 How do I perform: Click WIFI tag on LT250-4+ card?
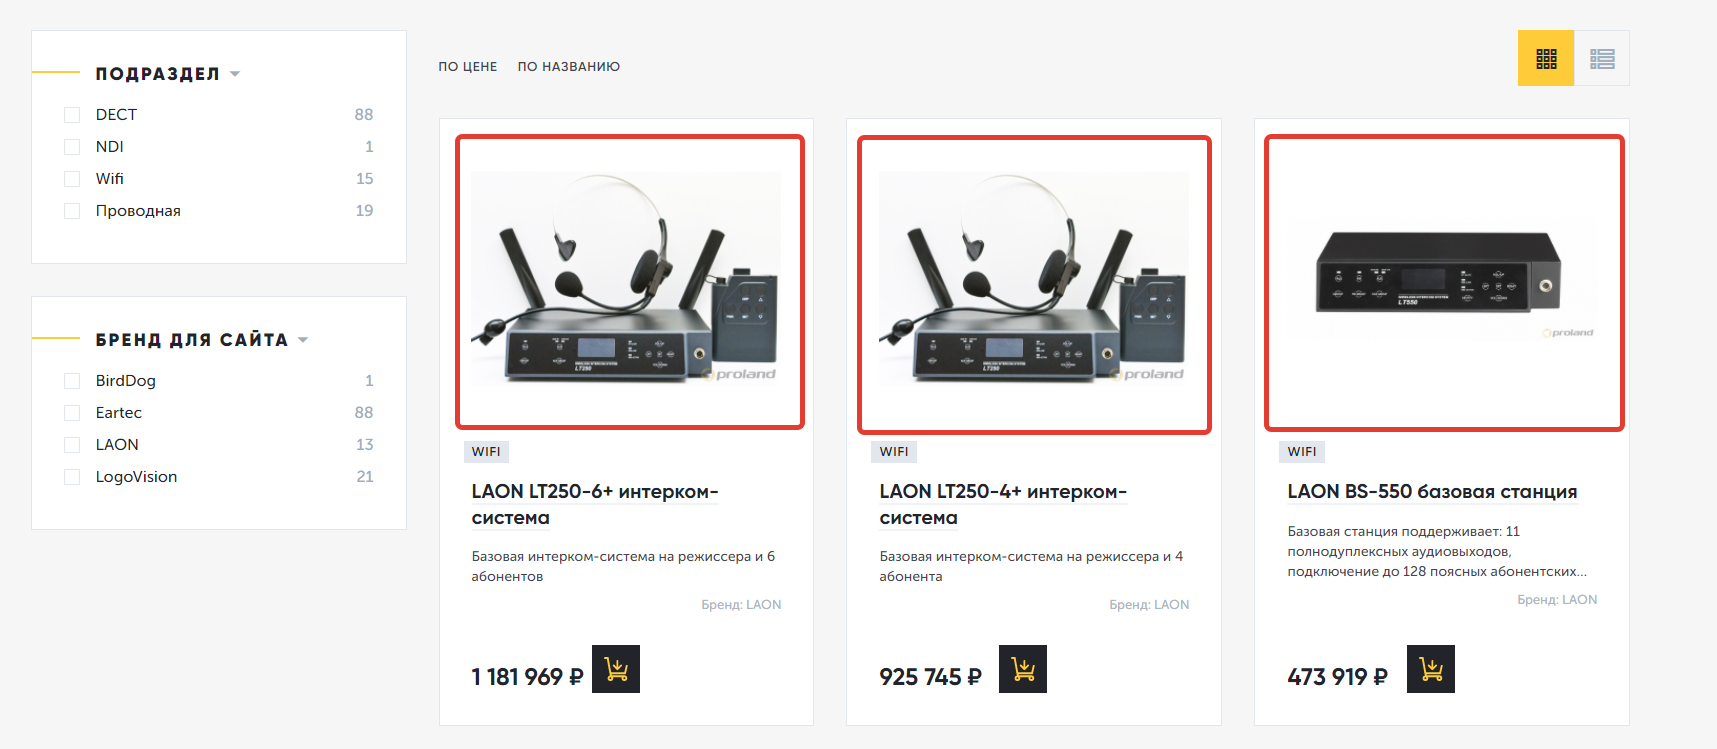coord(894,452)
